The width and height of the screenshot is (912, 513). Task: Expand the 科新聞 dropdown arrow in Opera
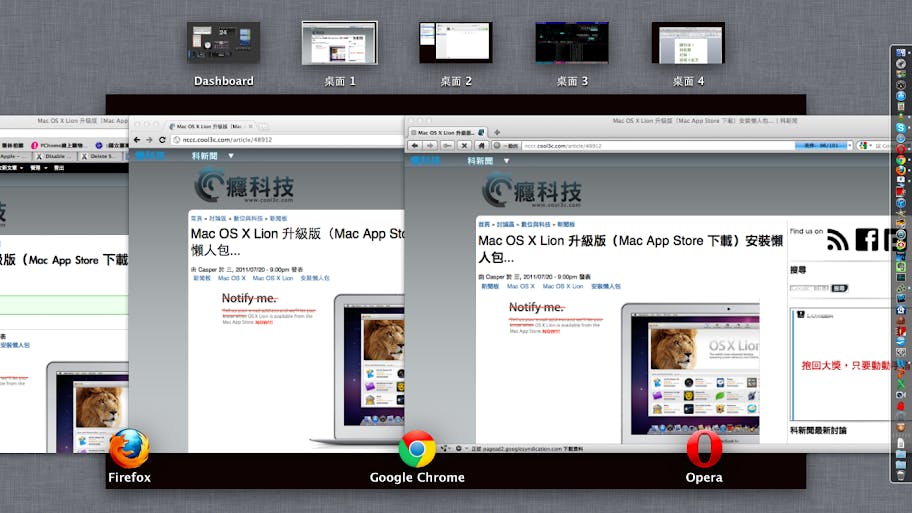(507, 161)
